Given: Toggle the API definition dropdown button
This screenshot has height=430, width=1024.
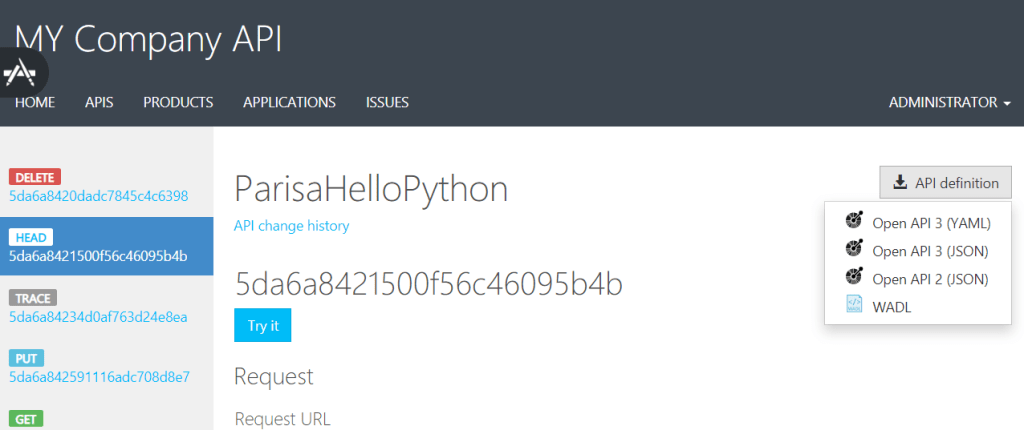Looking at the screenshot, I should (x=945, y=183).
